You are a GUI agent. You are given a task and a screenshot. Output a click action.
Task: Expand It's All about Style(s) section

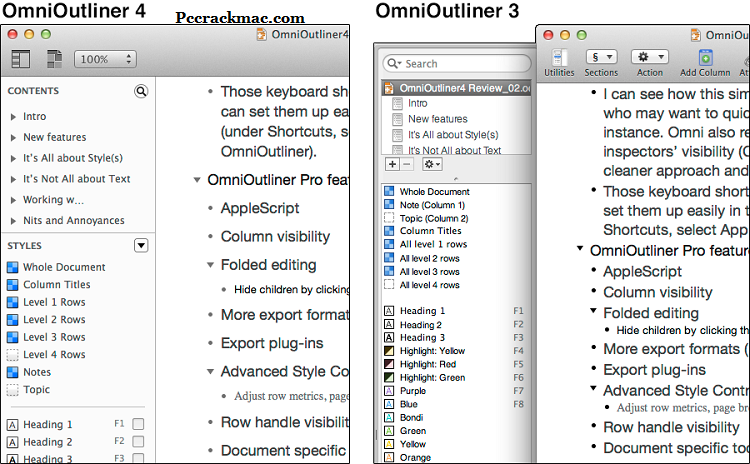click(13, 158)
